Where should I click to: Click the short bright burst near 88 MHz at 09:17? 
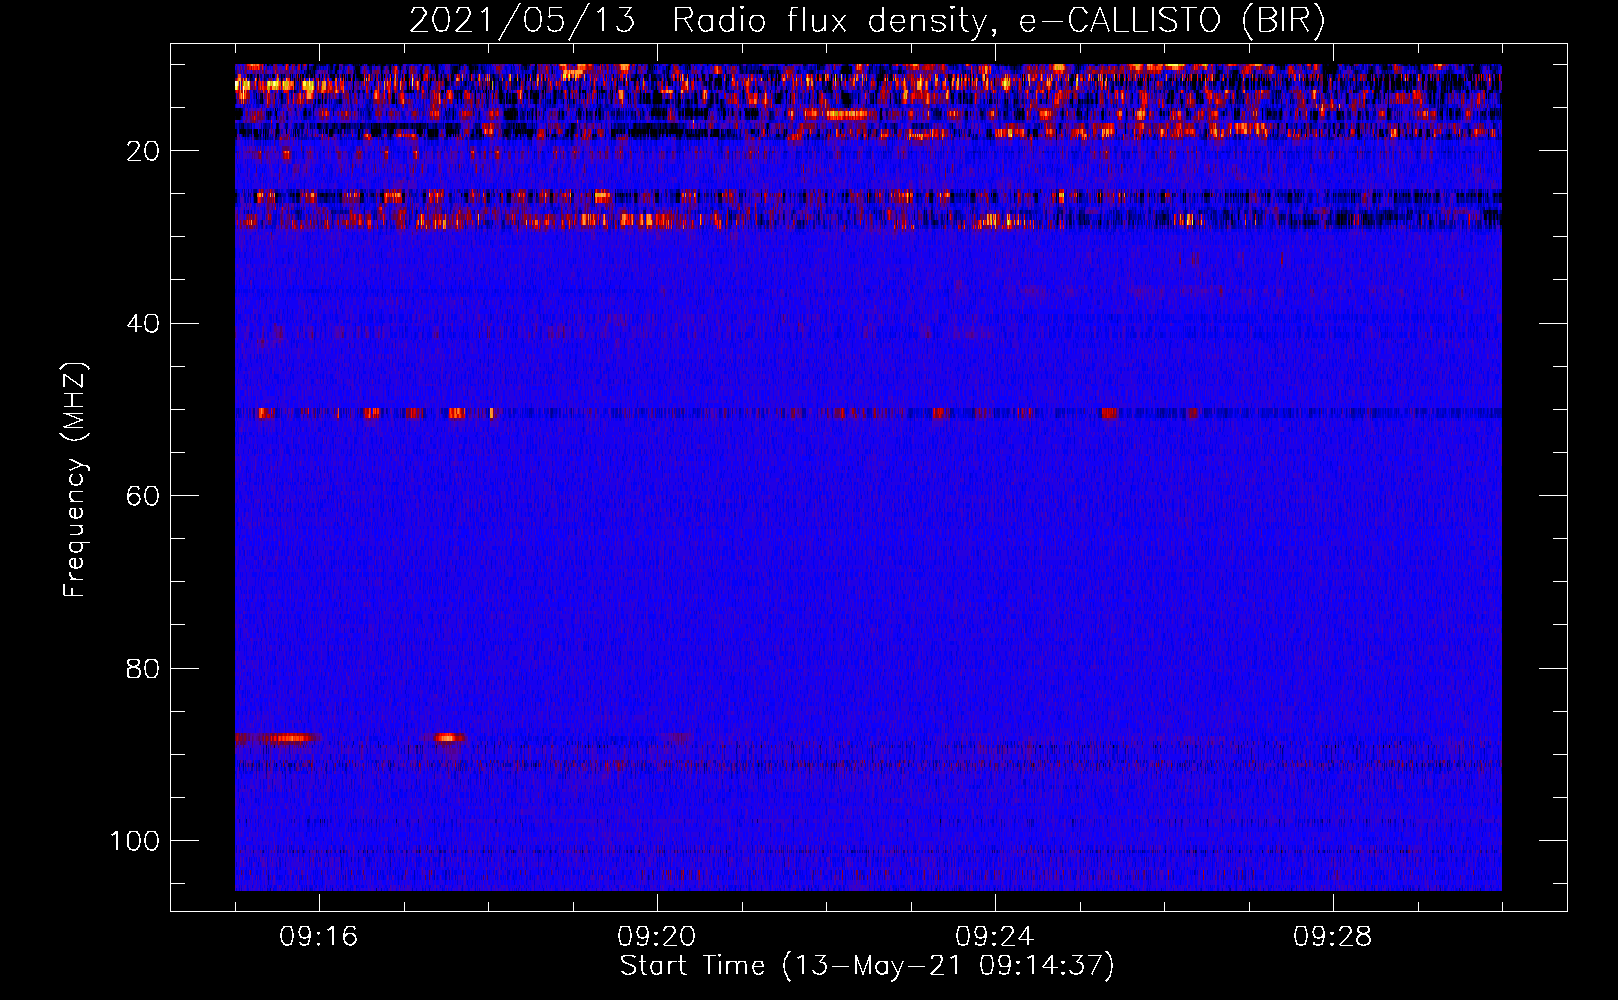[x=450, y=738]
